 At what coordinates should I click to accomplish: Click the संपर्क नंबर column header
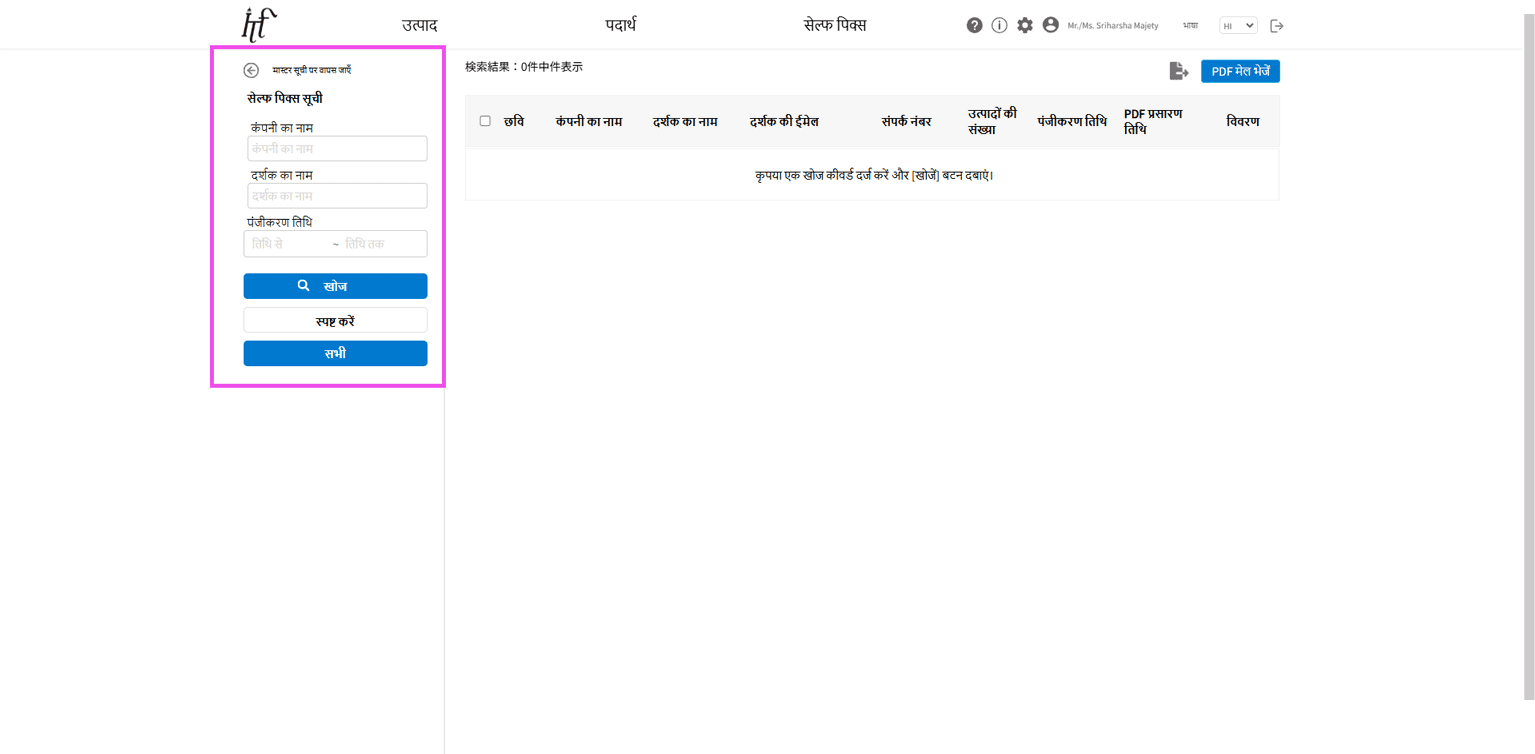tap(906, 121)
